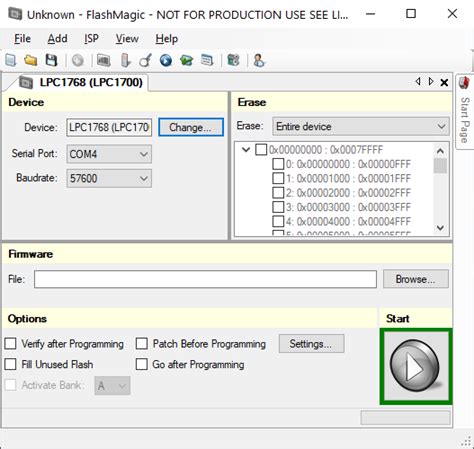Click the Browse... firmware button

click(x=416, y=279)
